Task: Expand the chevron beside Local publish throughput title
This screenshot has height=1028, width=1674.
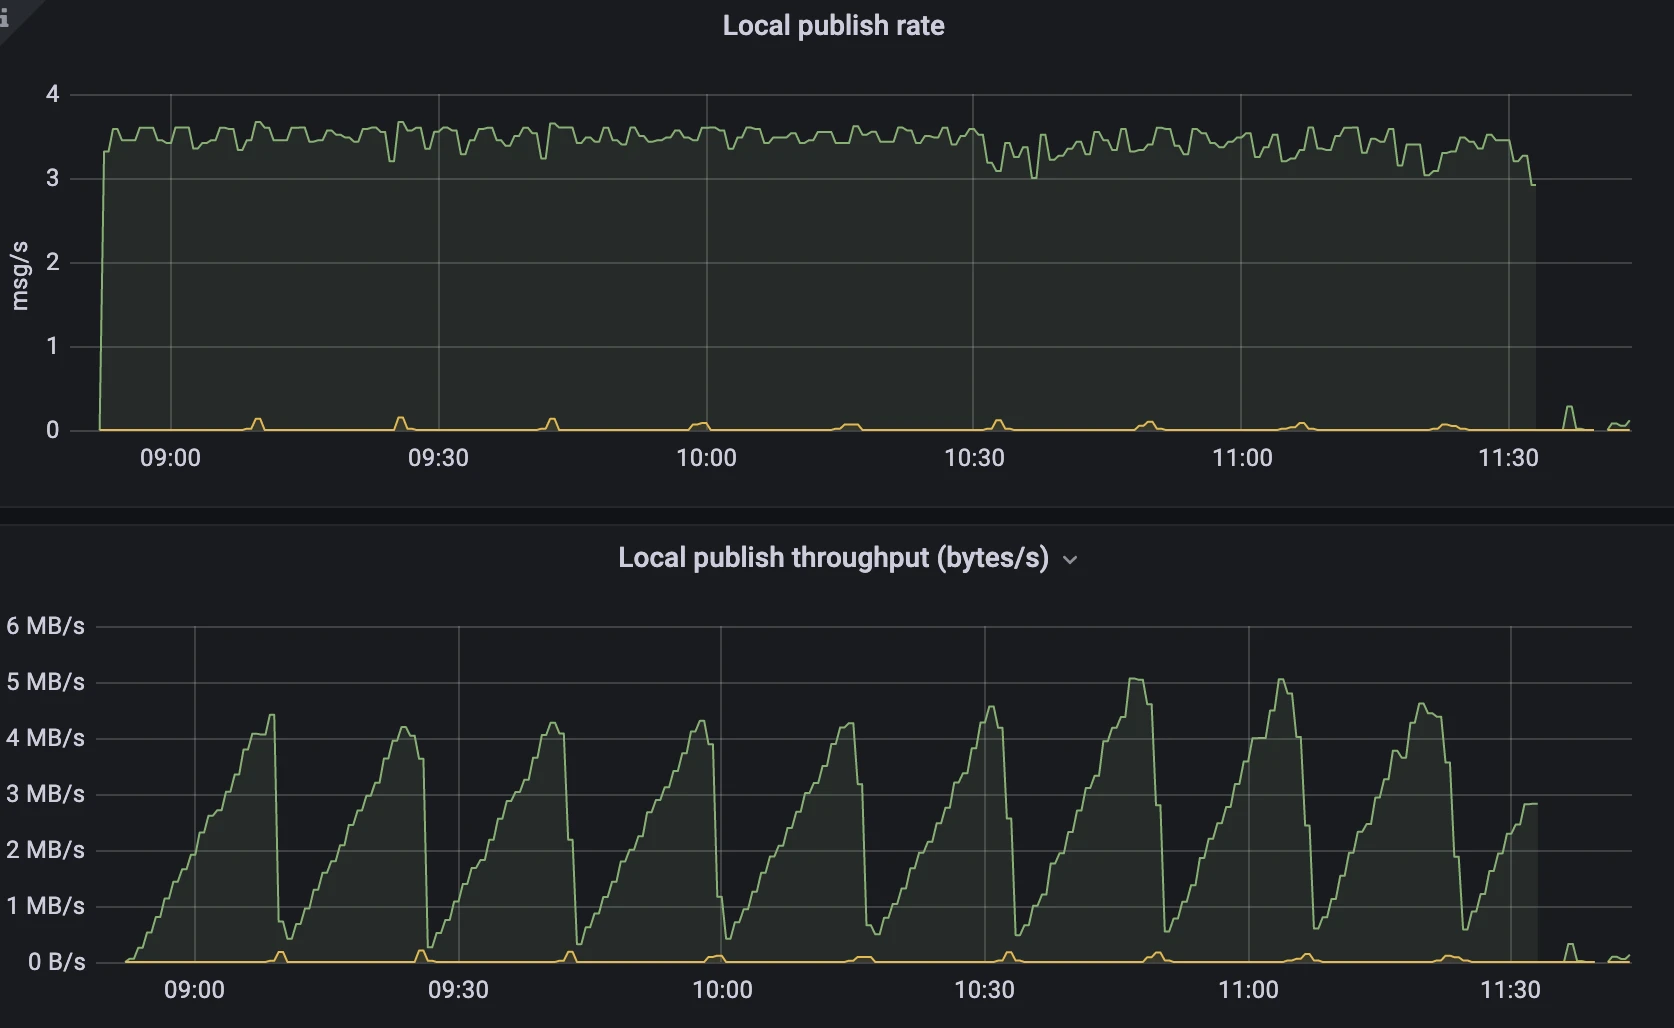Action: point(1070,560)
